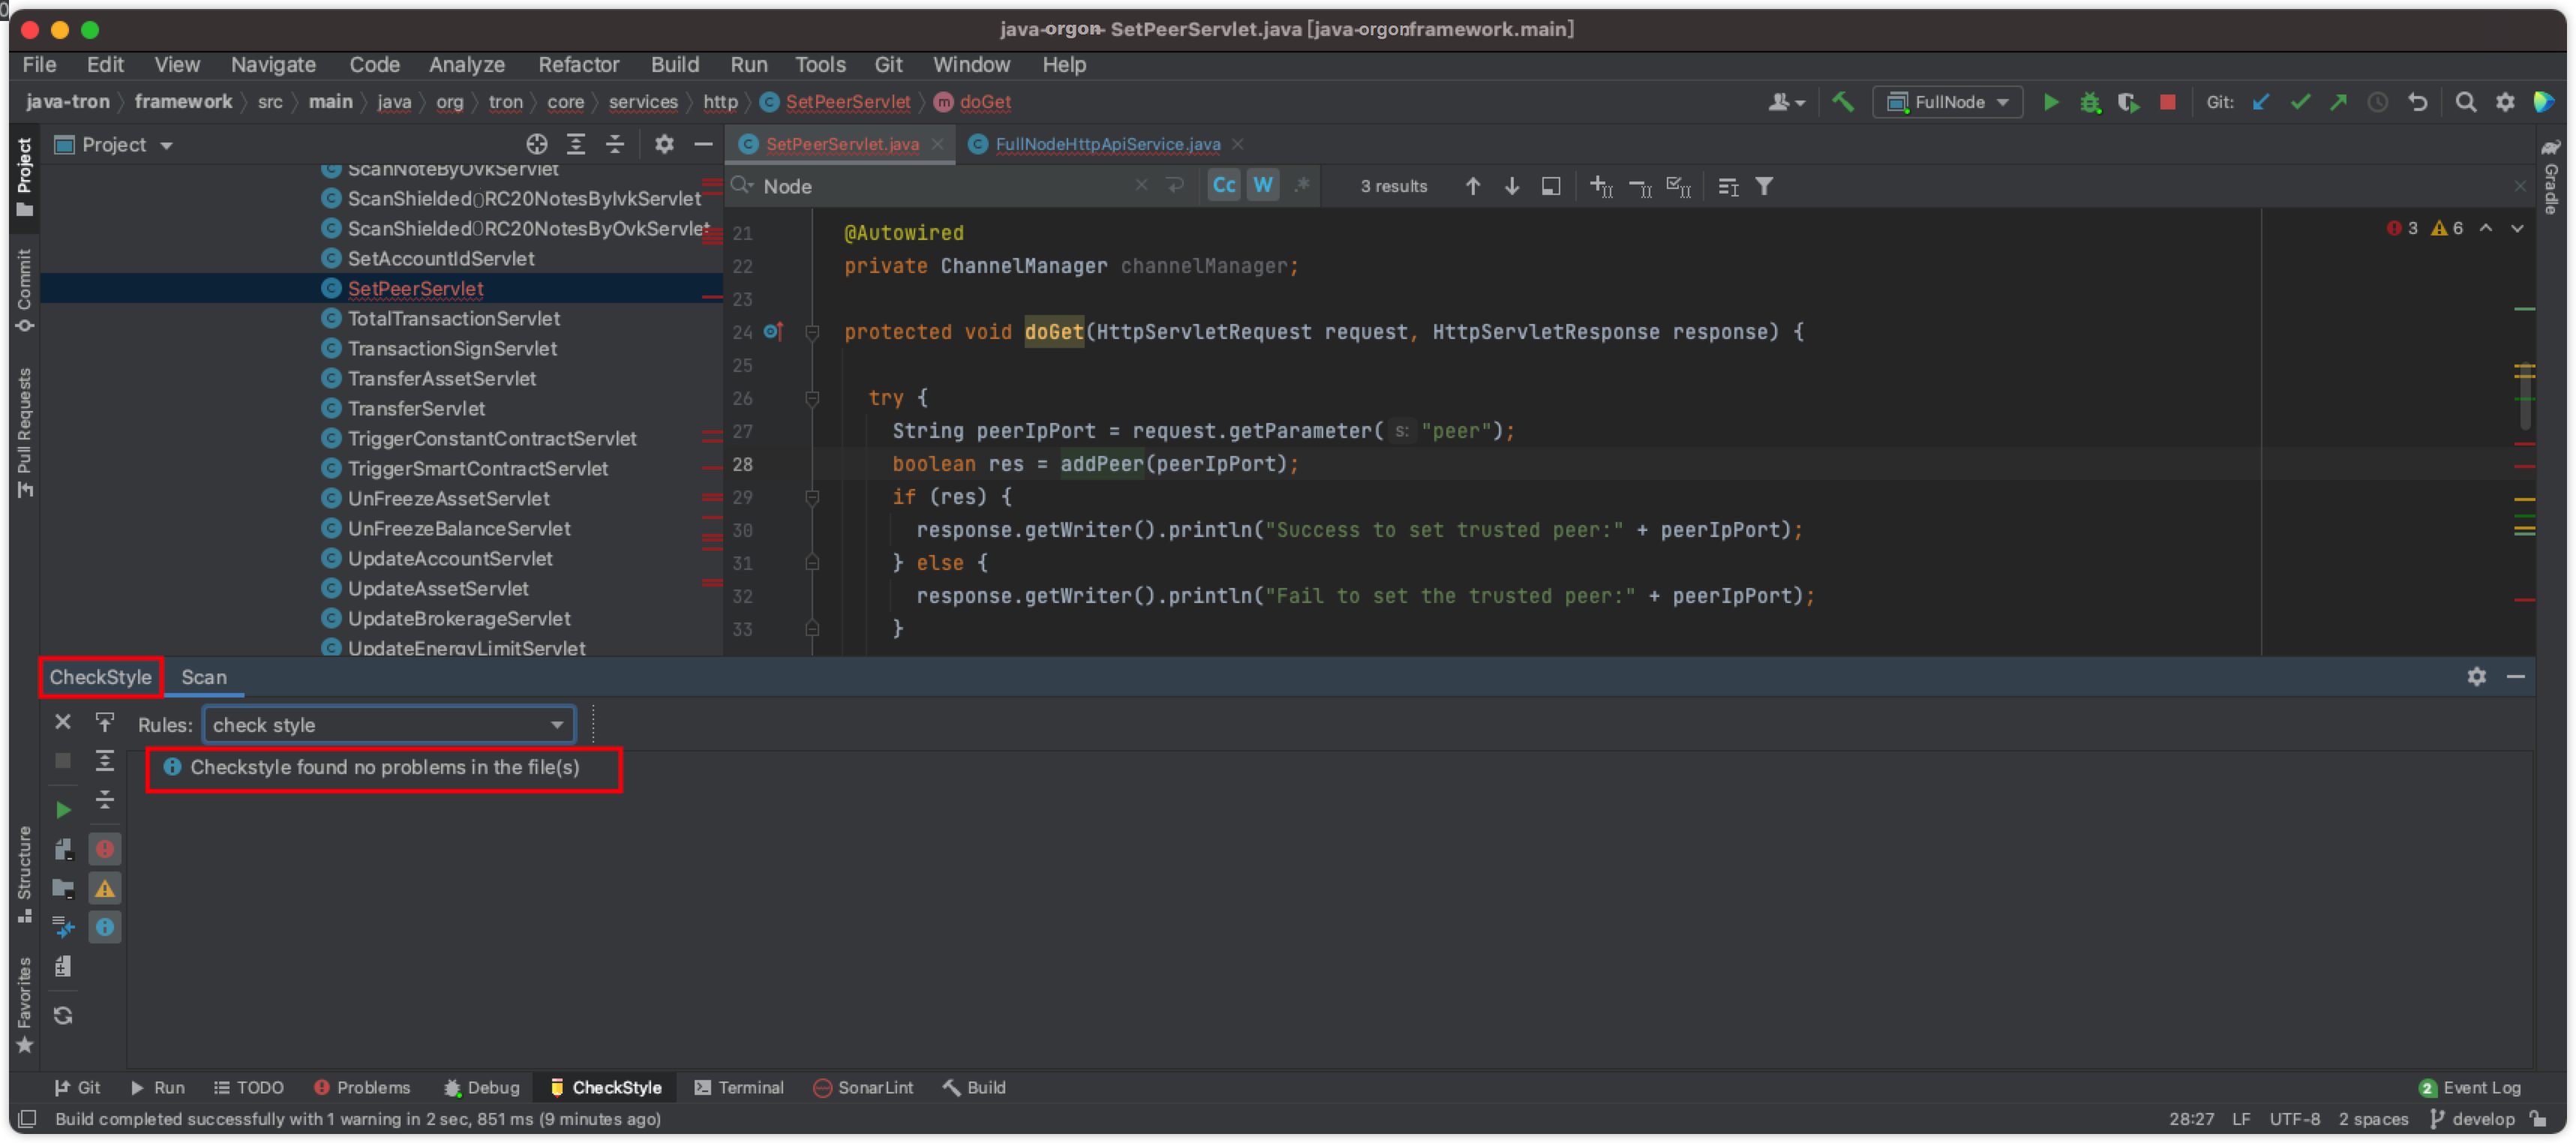Switch to FullNodeHttpApiService.java tab

click(x=1107, y=144)
